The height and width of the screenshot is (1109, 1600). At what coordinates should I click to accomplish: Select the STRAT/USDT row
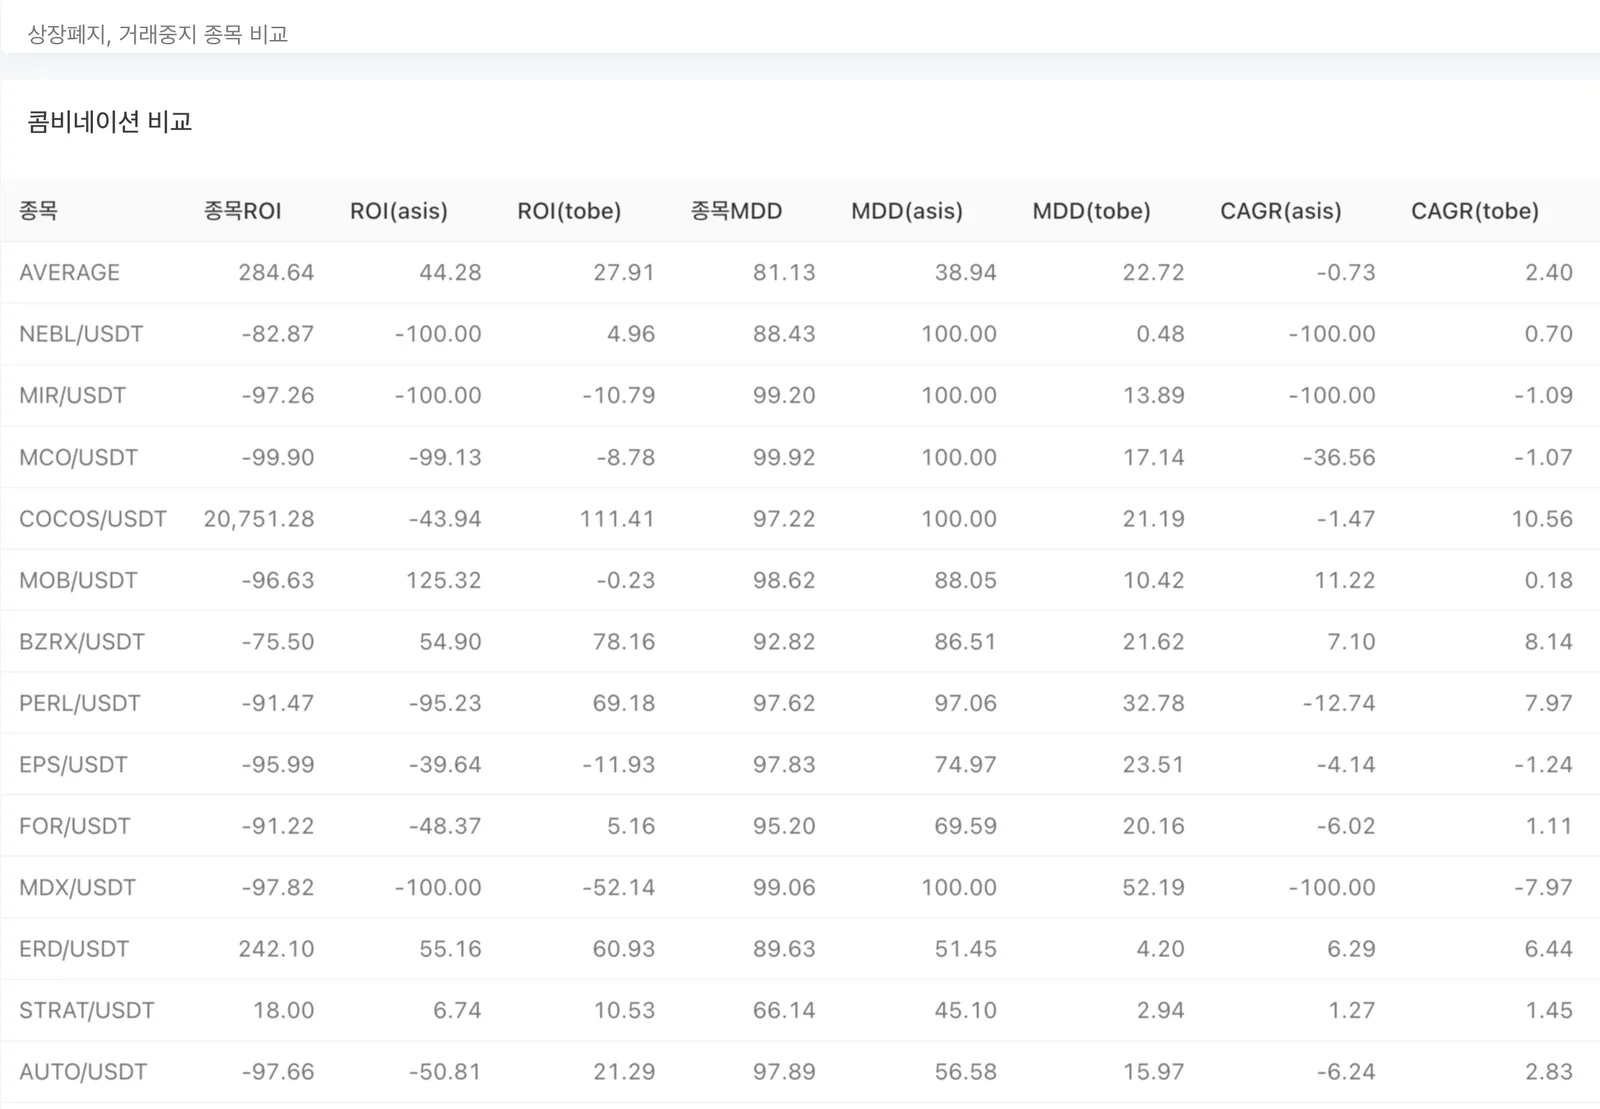pos(800,1010)
